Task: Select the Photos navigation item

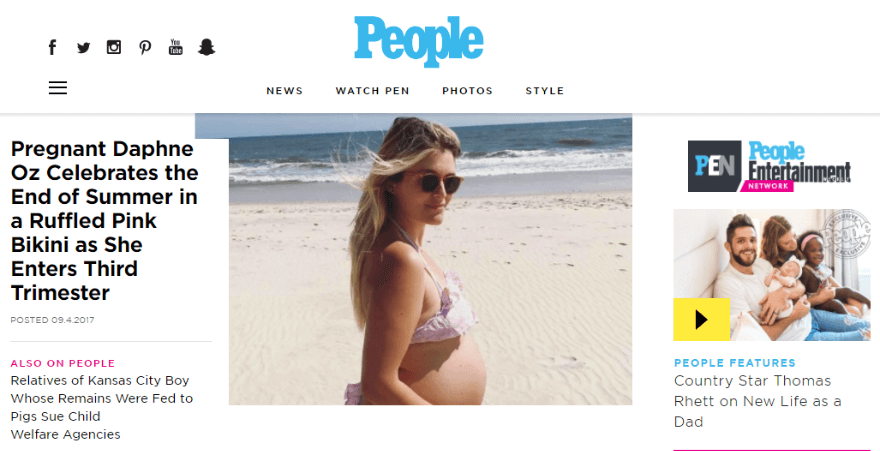Action: 468,91
